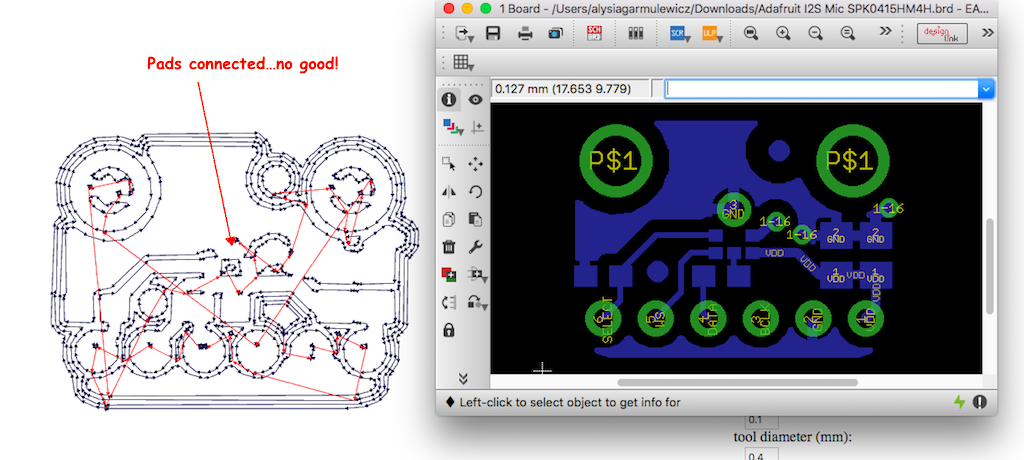Expand hidden zoom toolbar items chevron
The width and height of the screenshot is (1024, 460).
(x=886, y=31)
